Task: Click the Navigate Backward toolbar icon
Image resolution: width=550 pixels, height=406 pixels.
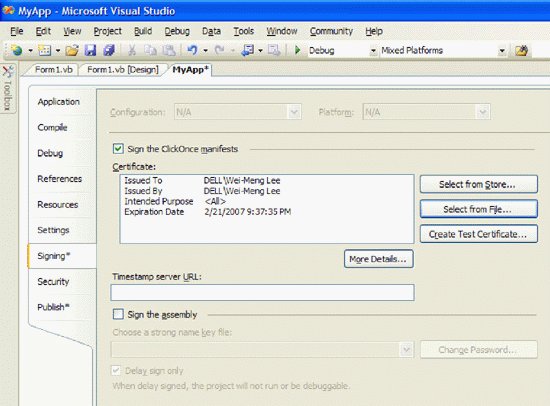Action: [247, 51]
